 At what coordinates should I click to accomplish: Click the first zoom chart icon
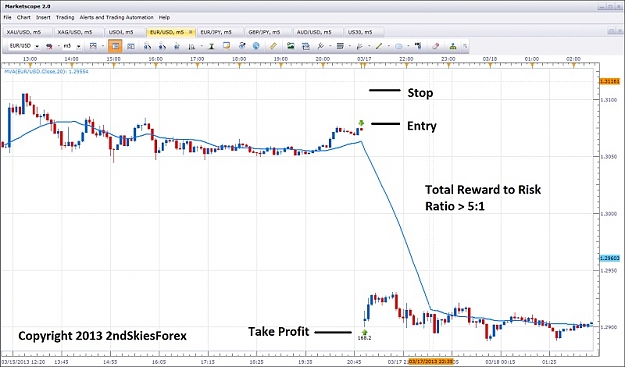[x=147, y=46]
